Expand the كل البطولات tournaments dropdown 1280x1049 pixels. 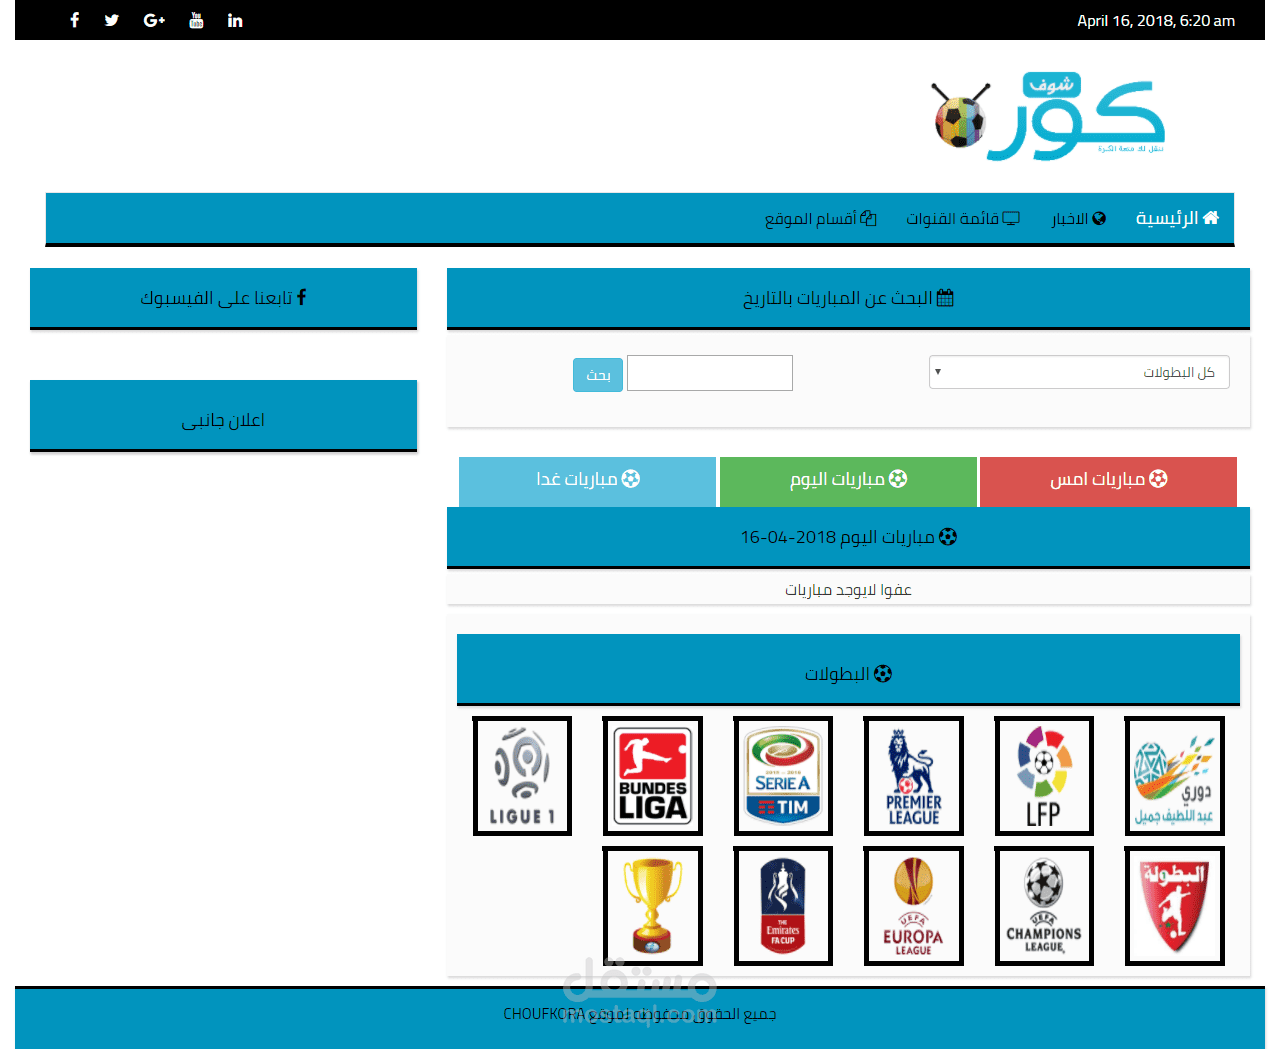1079,372
